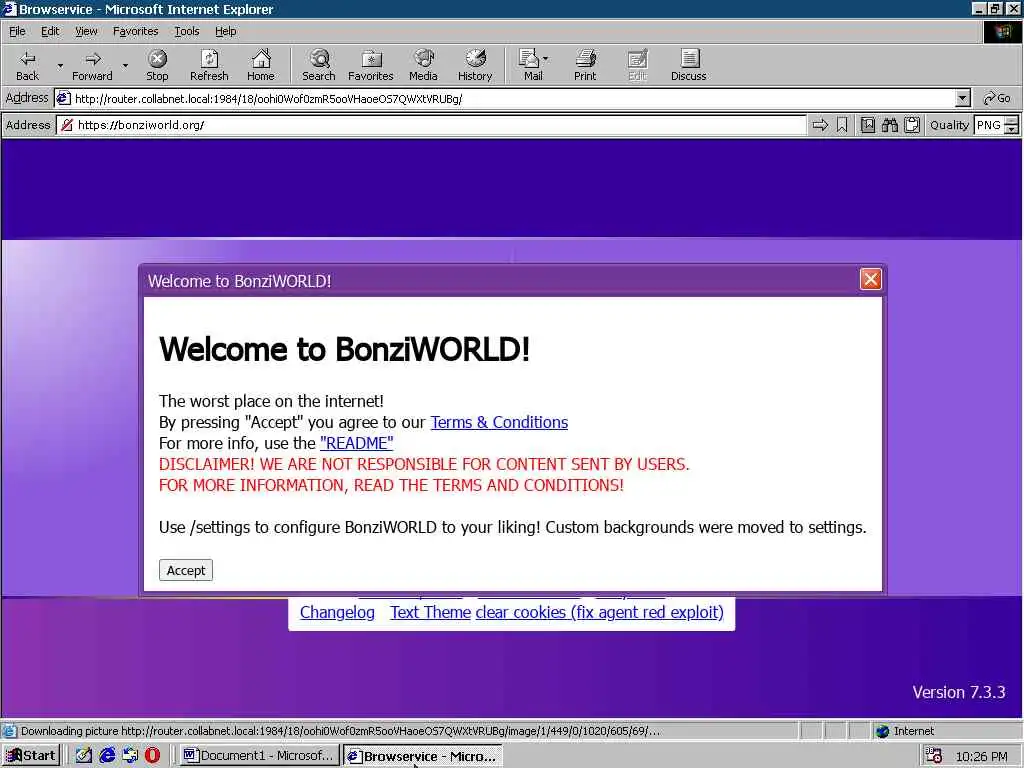Open the Search pane
This screenshot has height=768, width=1024.
pos(319,65)
